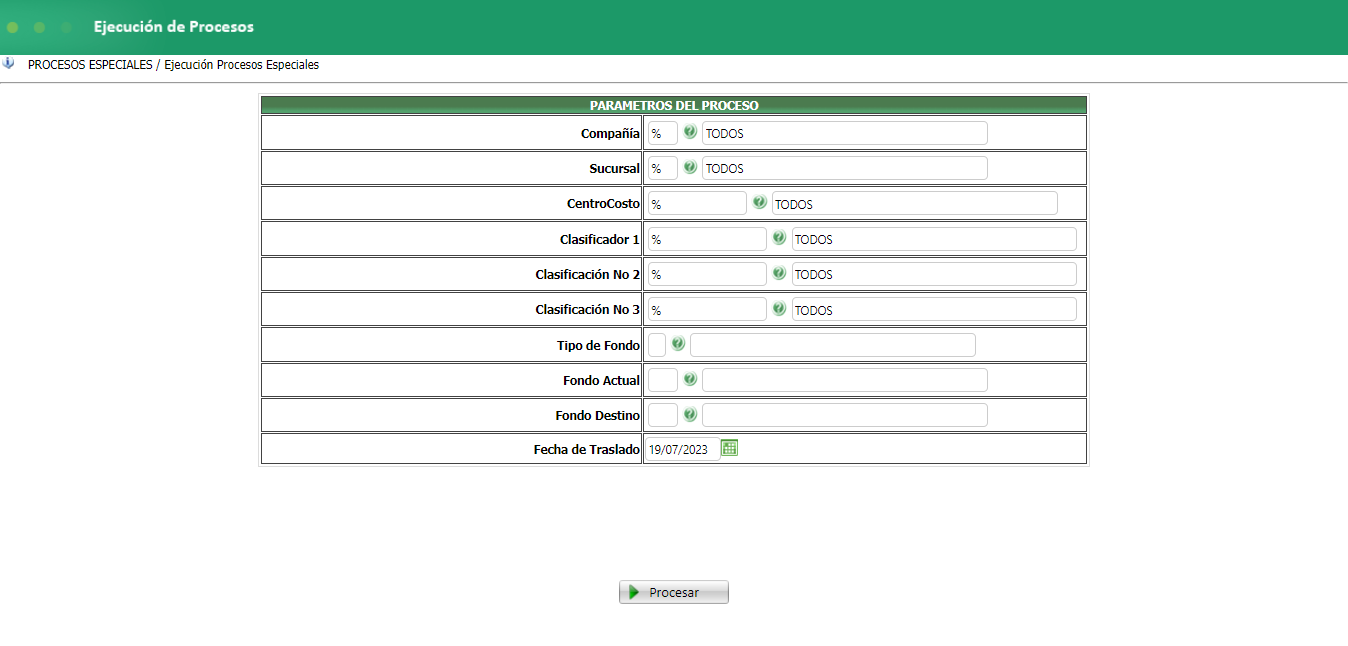Select the Fondo Actual description field

tap(844, 380)
